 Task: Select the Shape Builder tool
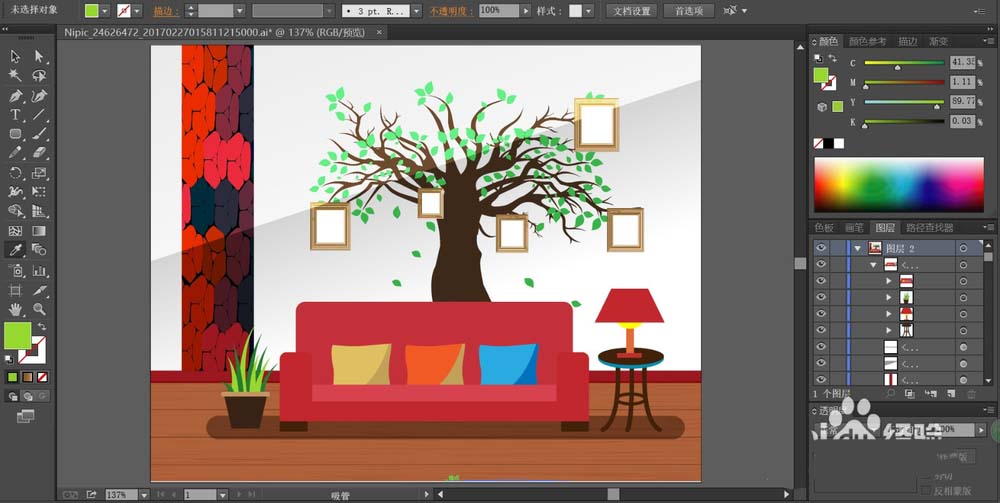(x=15, y=211)
